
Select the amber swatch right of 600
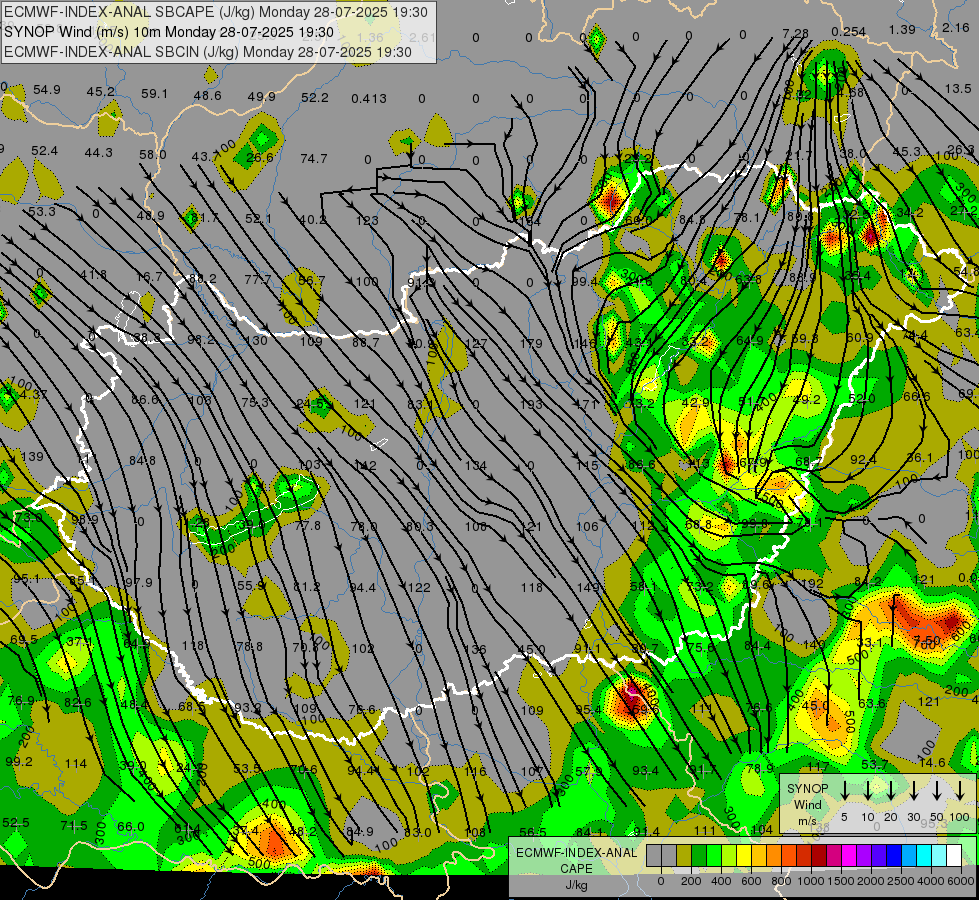pos(759,856)
